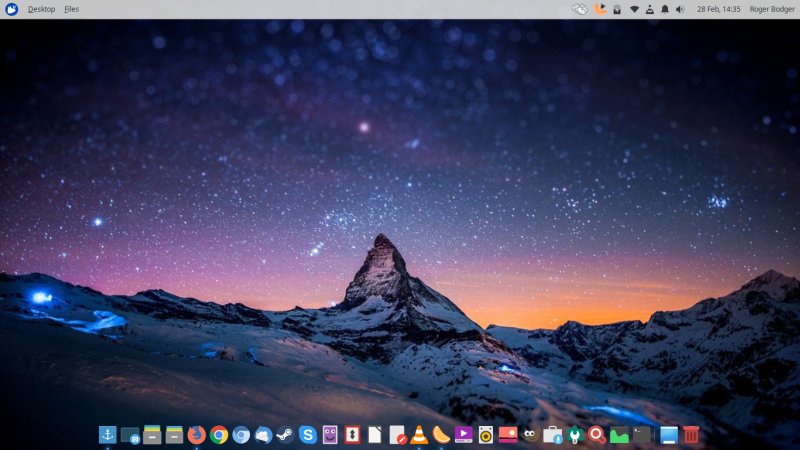Launch GIMP from the dock
800x450 pixels.
coord(530,435)
